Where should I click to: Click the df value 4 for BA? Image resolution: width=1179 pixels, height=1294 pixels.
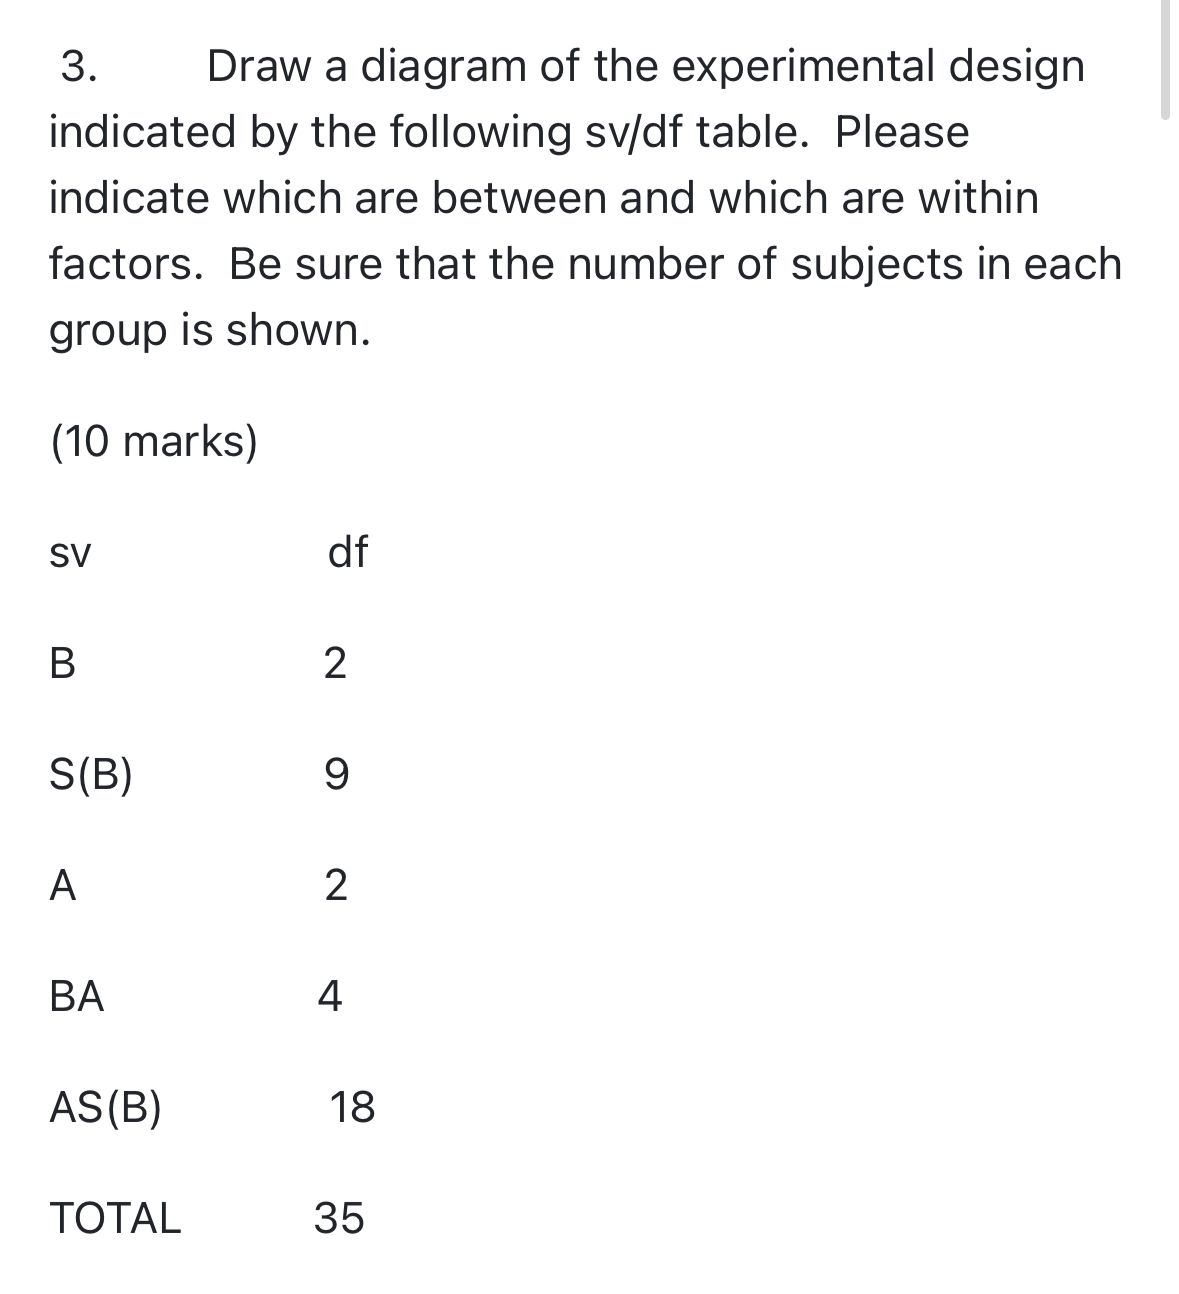coord(330,996)
